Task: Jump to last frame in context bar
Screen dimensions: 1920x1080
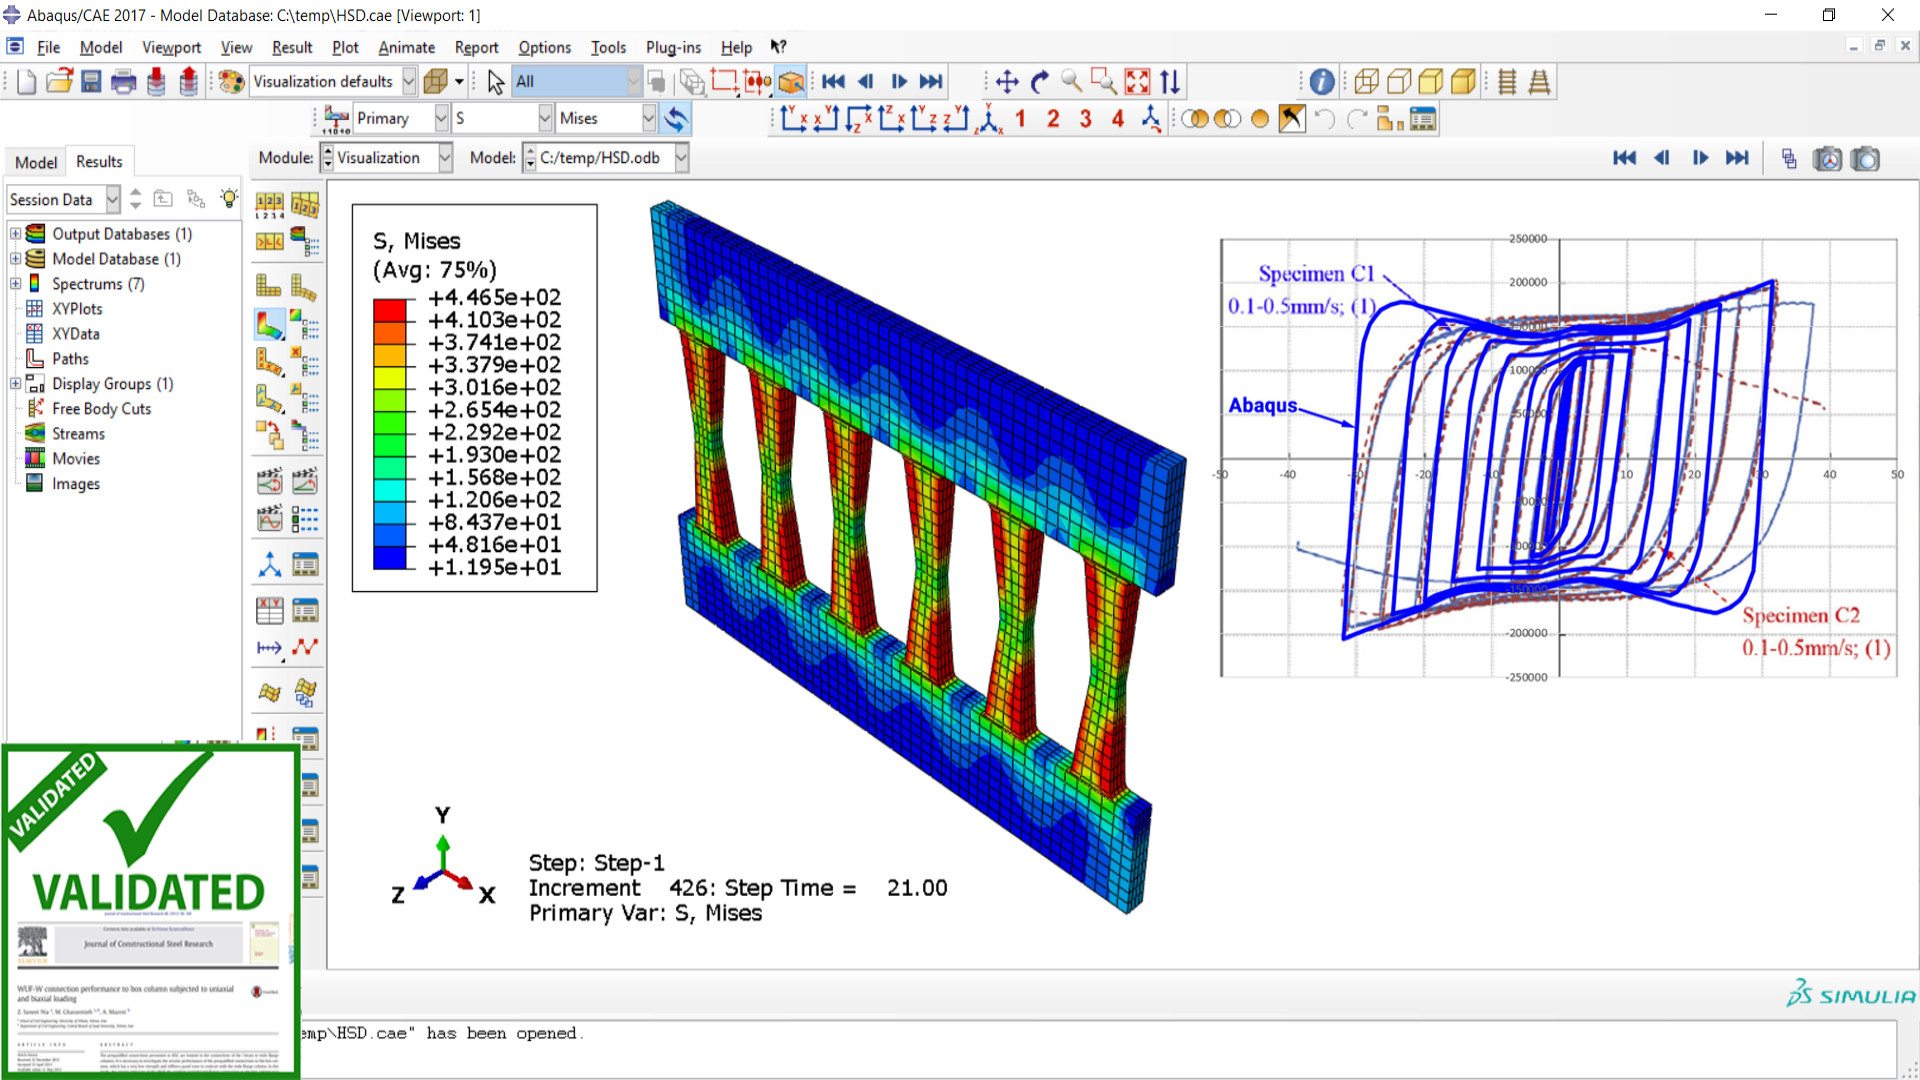Action: [1738, 158]
